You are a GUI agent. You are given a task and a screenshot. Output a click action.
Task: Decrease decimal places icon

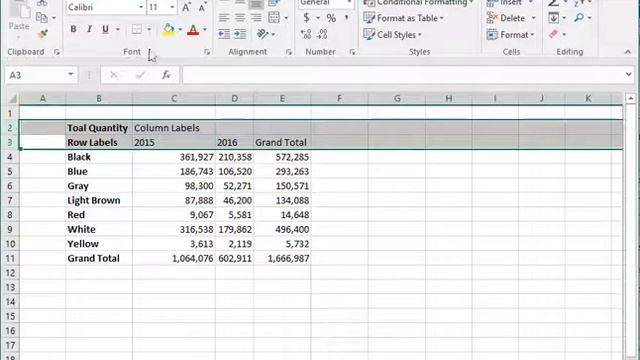click(x=322, y=34)
